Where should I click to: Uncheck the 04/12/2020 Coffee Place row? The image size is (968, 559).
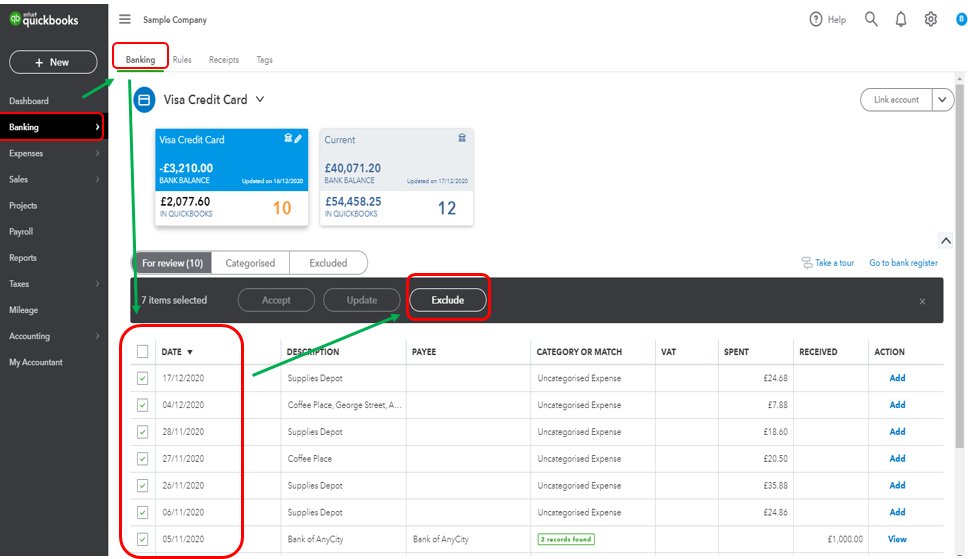[143, 405]
